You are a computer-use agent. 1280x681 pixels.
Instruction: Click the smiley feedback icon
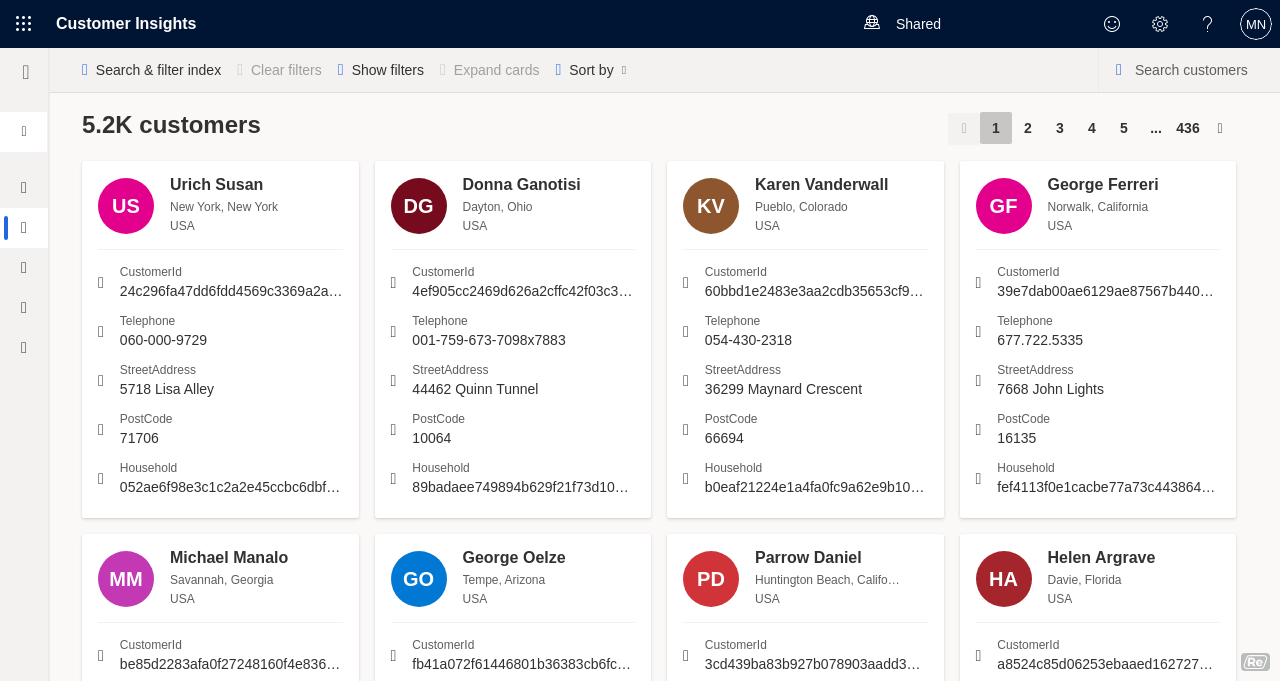[1112, 24]
